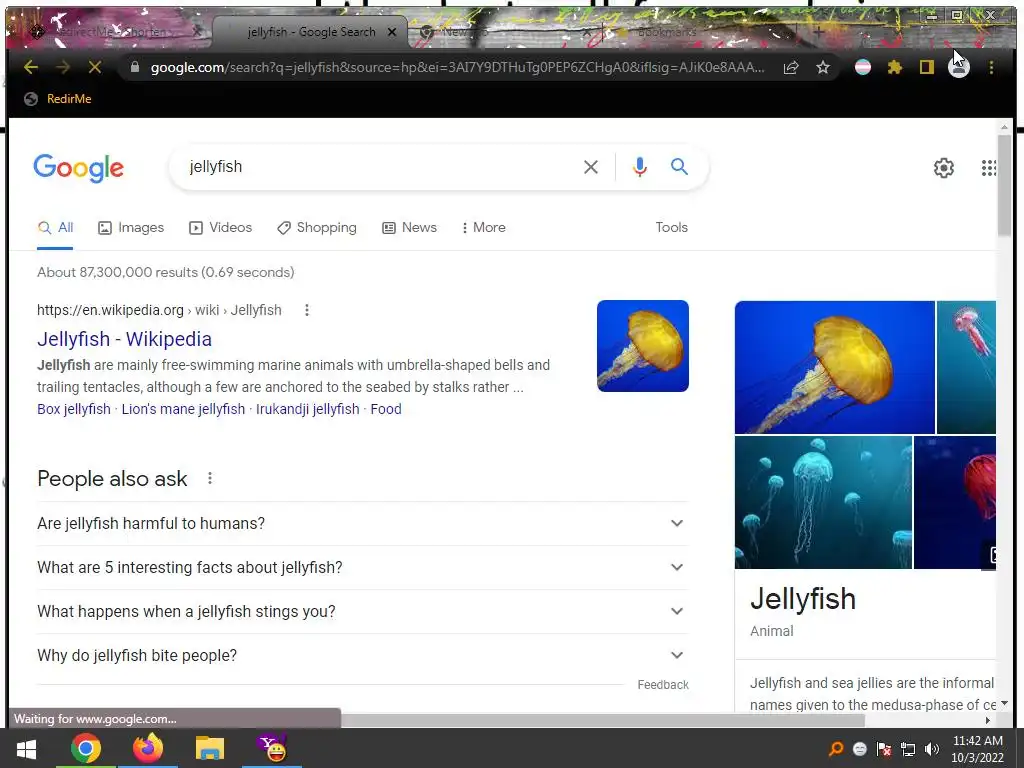The width and height of the screenshot is (1024, 768).
Task: Open File Explorer from the taskbar
Action: coord(209,748)
